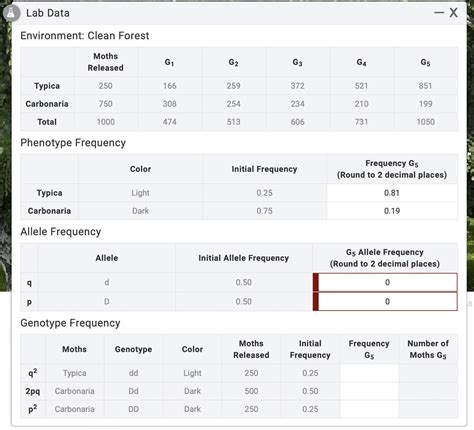Click Typica G4 count 521
The height and width of the screenshot is (430, 474).
361,86
